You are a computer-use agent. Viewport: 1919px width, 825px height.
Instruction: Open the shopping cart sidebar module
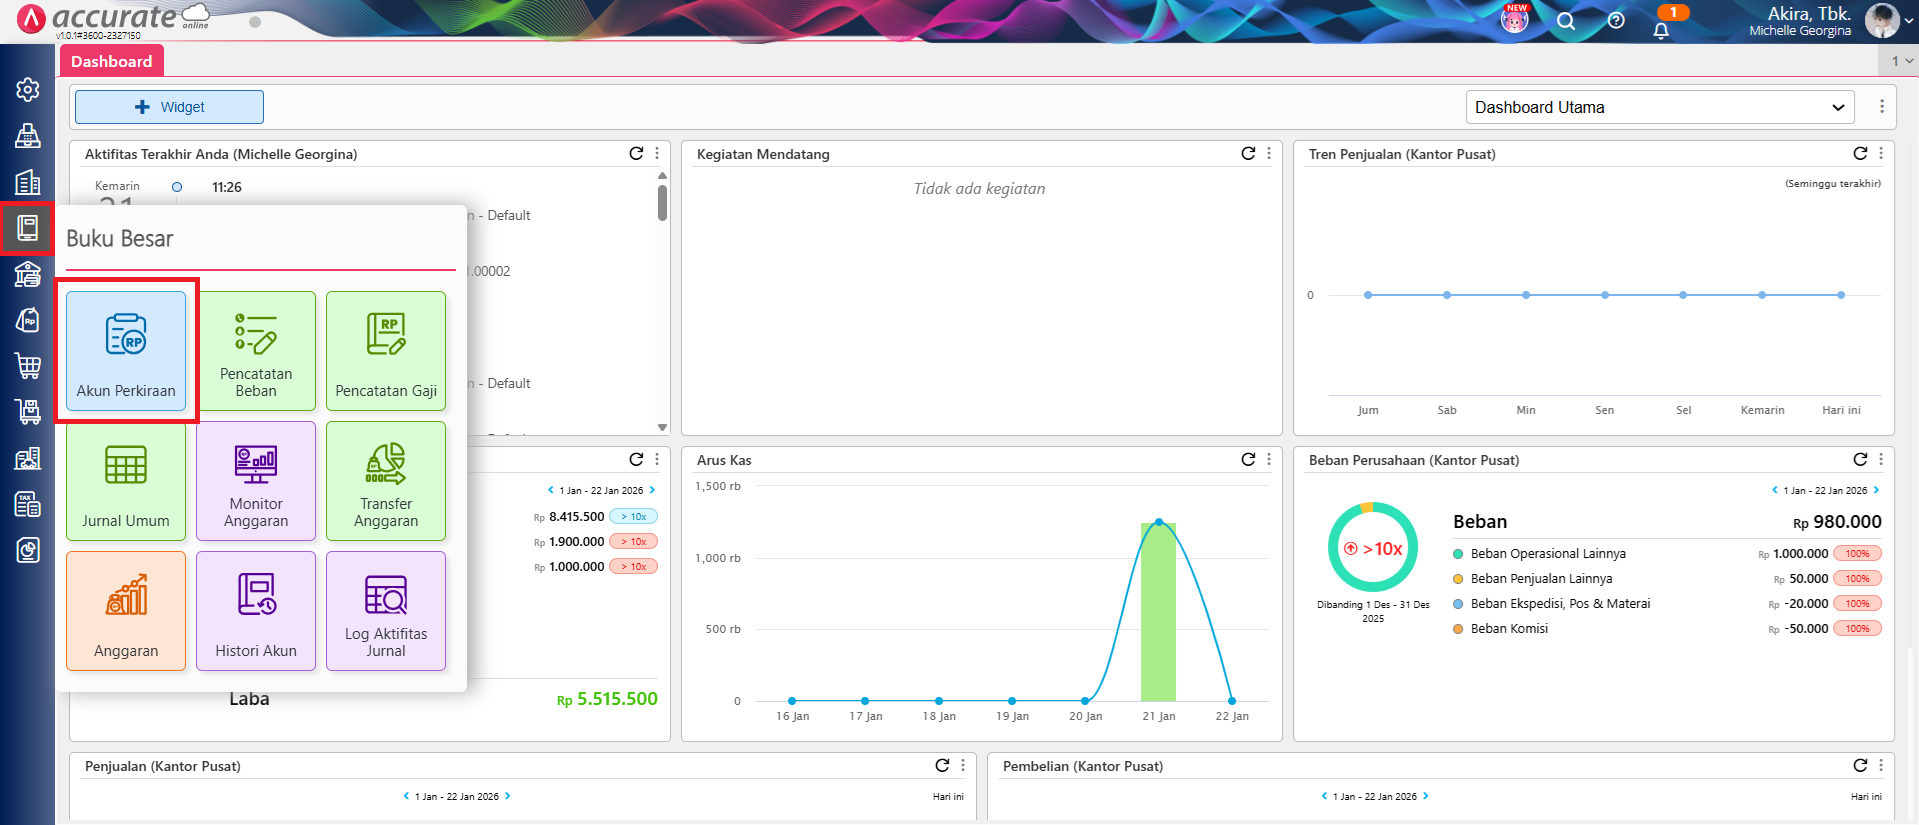click(28, 366)
